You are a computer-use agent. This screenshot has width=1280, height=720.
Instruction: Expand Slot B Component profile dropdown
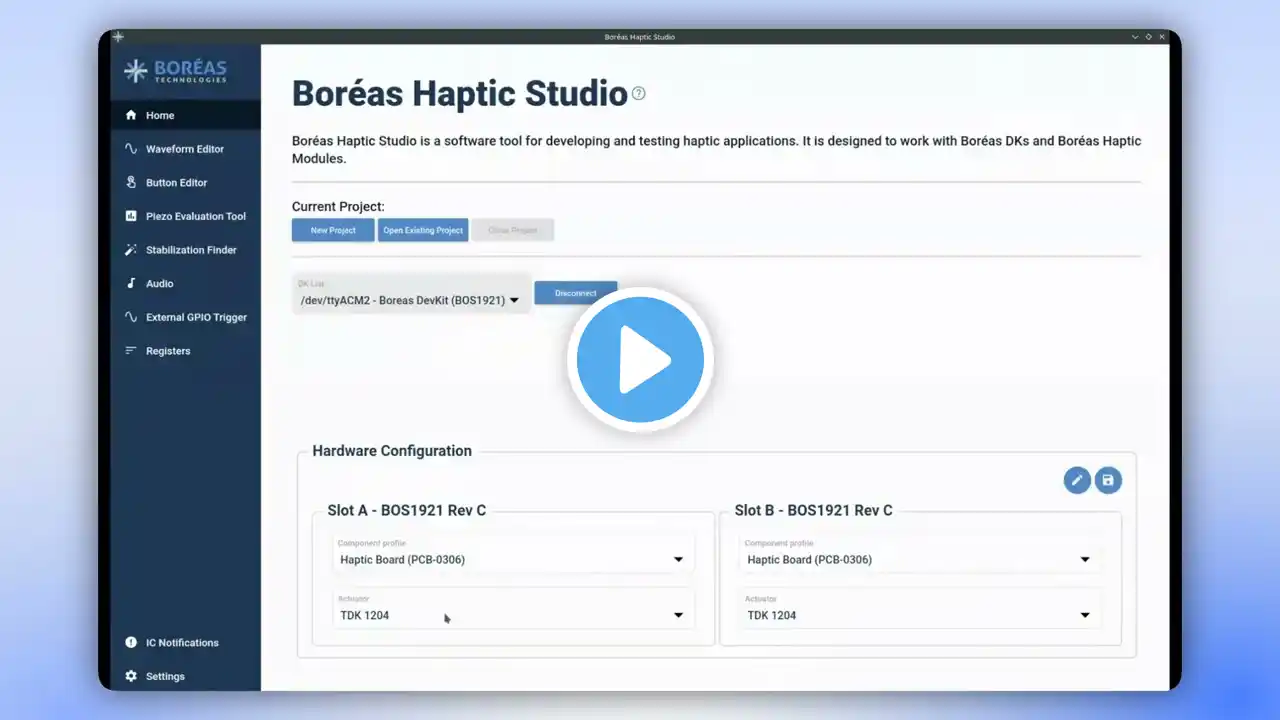tap(921, 554)
